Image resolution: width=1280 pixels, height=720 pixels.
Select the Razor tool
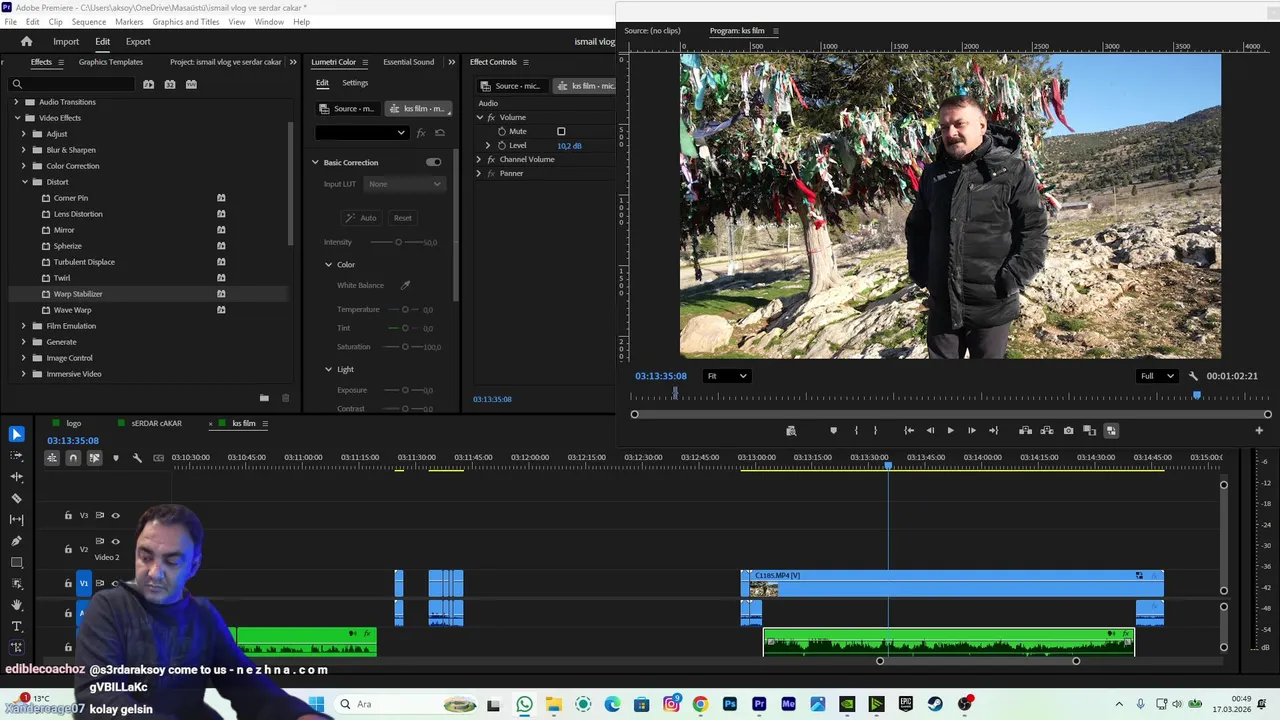click(16, 498)
